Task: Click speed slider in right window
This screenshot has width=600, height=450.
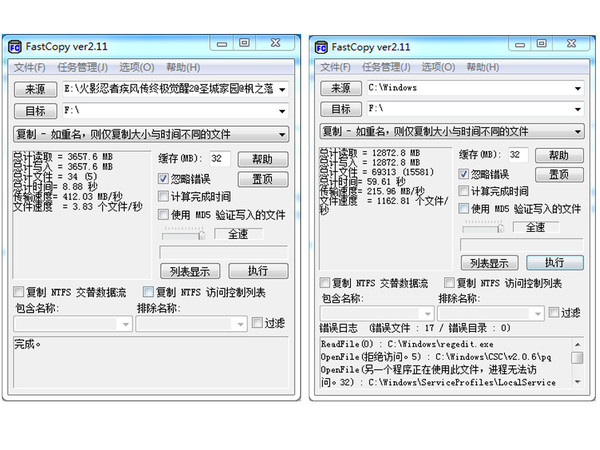Action: pos(483,227)
